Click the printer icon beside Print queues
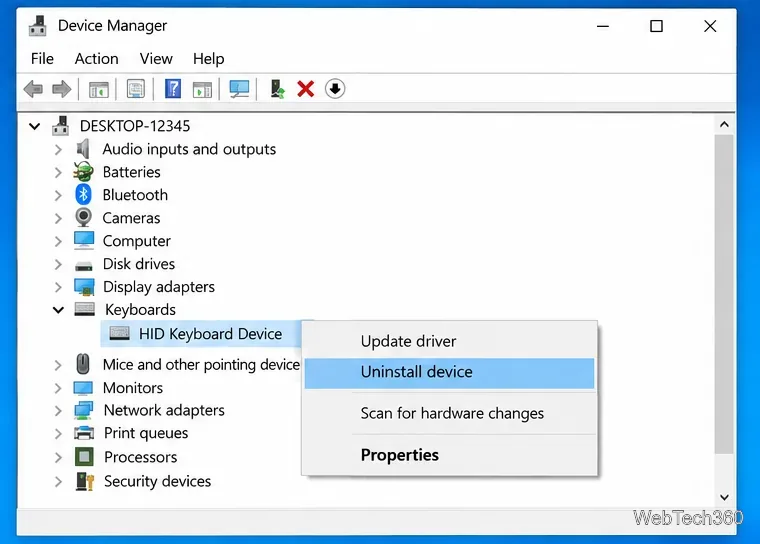 [x=84, y=432]
